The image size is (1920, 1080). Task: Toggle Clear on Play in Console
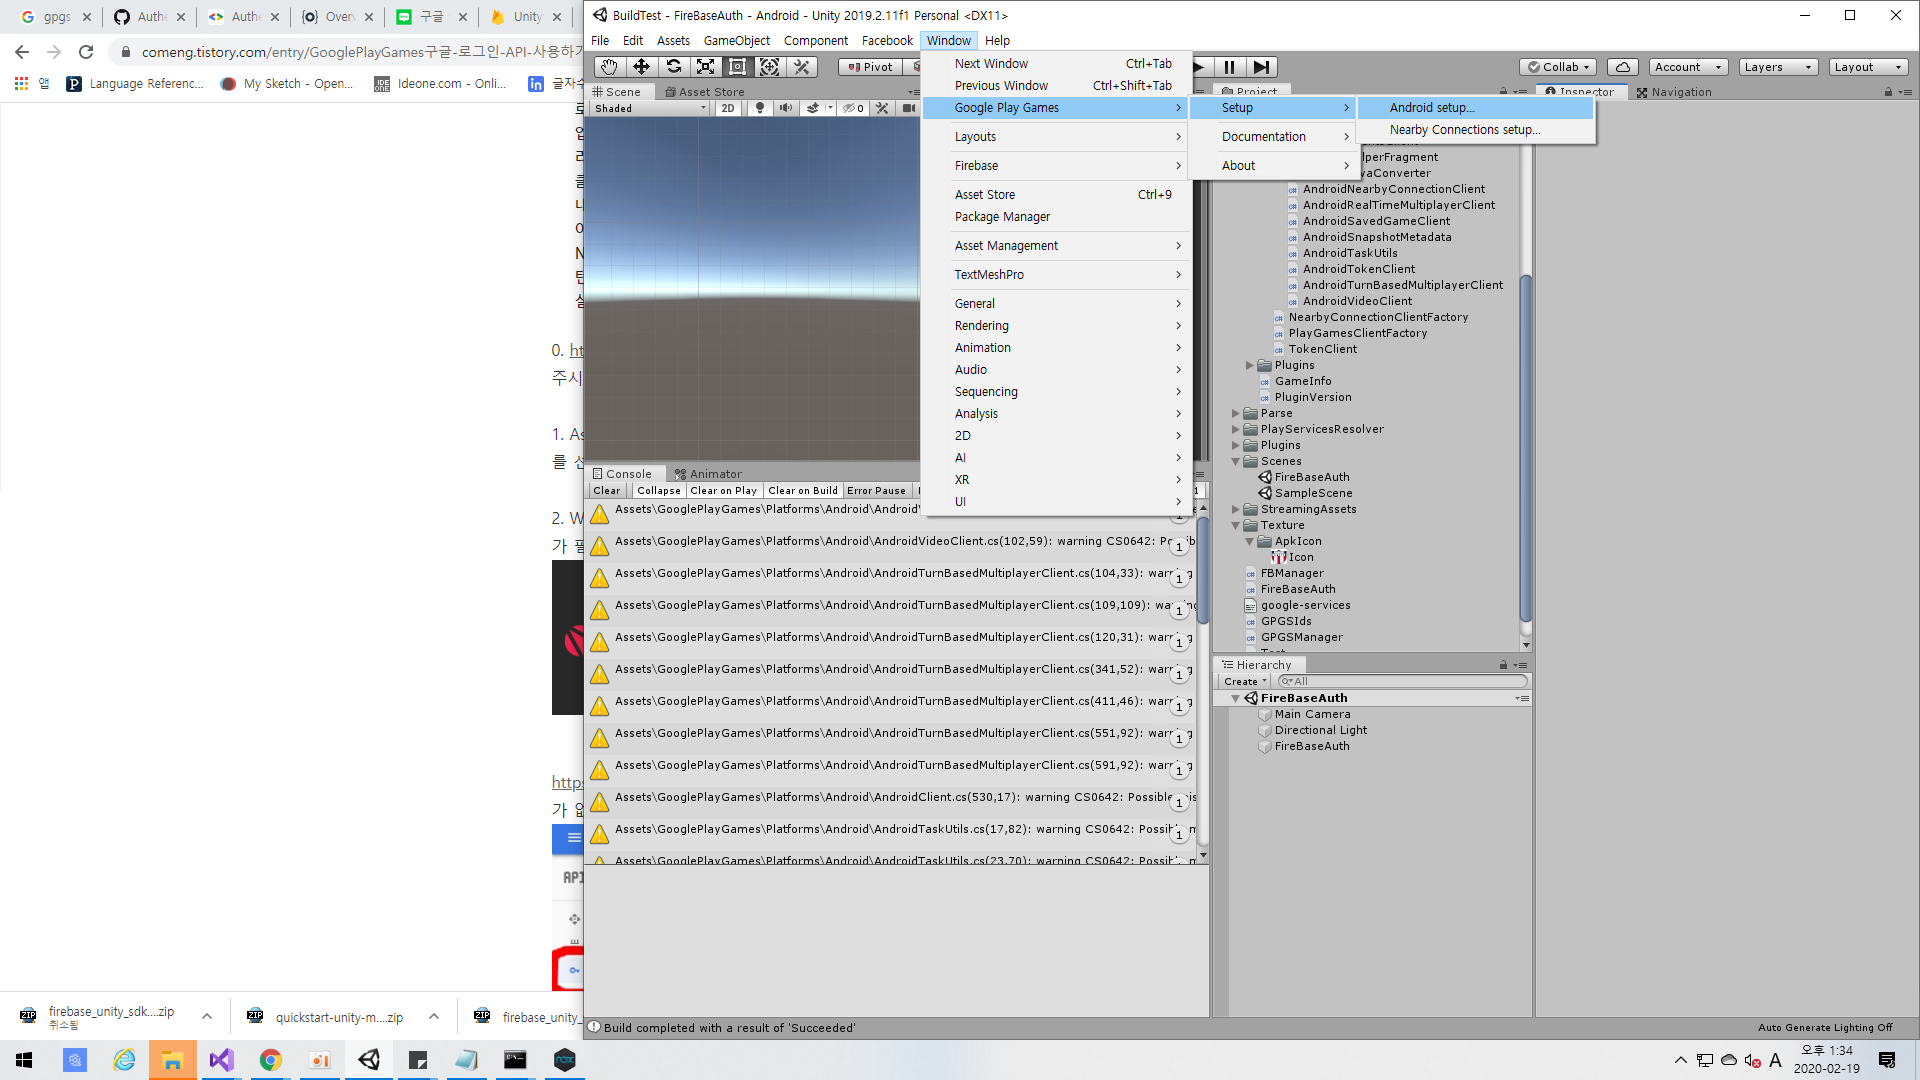click(723, 491)
